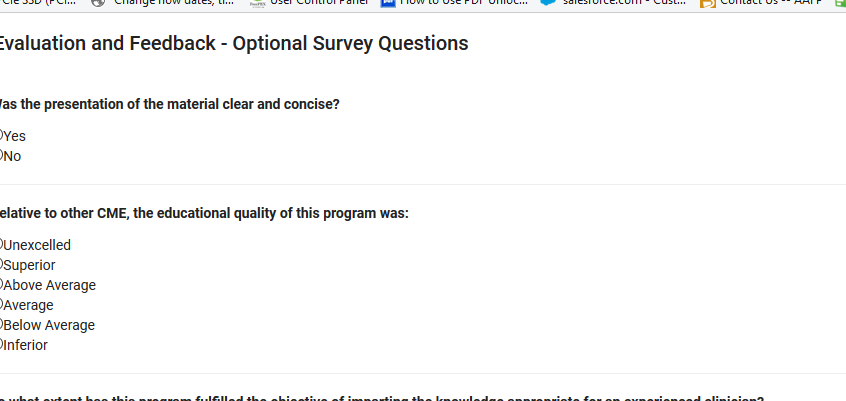Click the green bookmark icon at far right
The height and width of the screenshot is (401, 846).
[841, 3]
